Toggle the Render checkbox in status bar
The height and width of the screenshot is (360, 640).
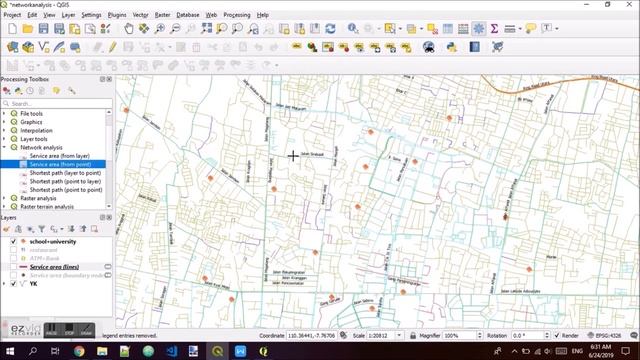pyautogui.click(x=557, y=336)
